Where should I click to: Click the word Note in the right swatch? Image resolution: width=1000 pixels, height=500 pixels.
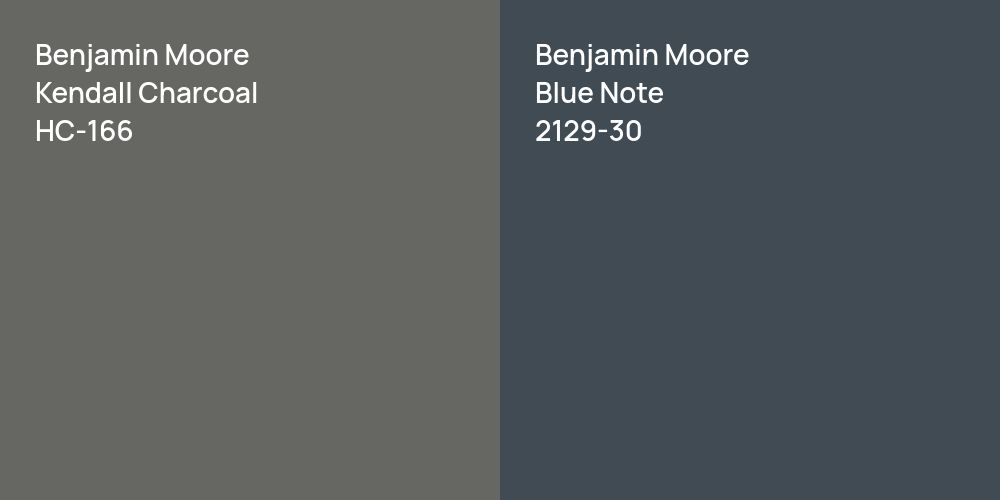pyautogui.click(x=631, y=93)
